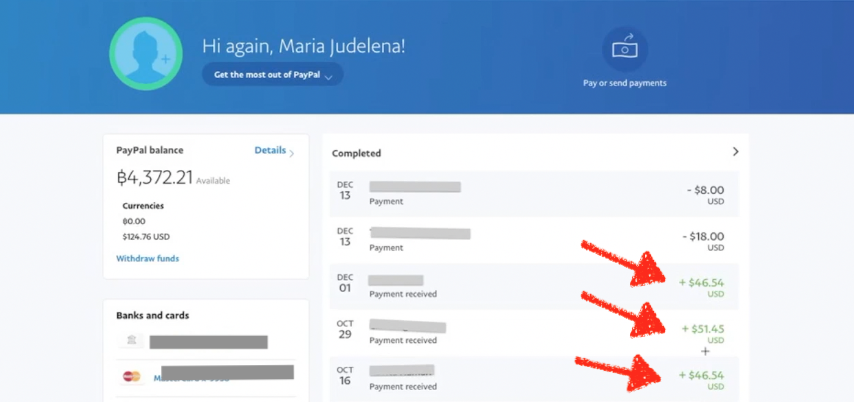Click the PayPal balance heading

(150, 150)
